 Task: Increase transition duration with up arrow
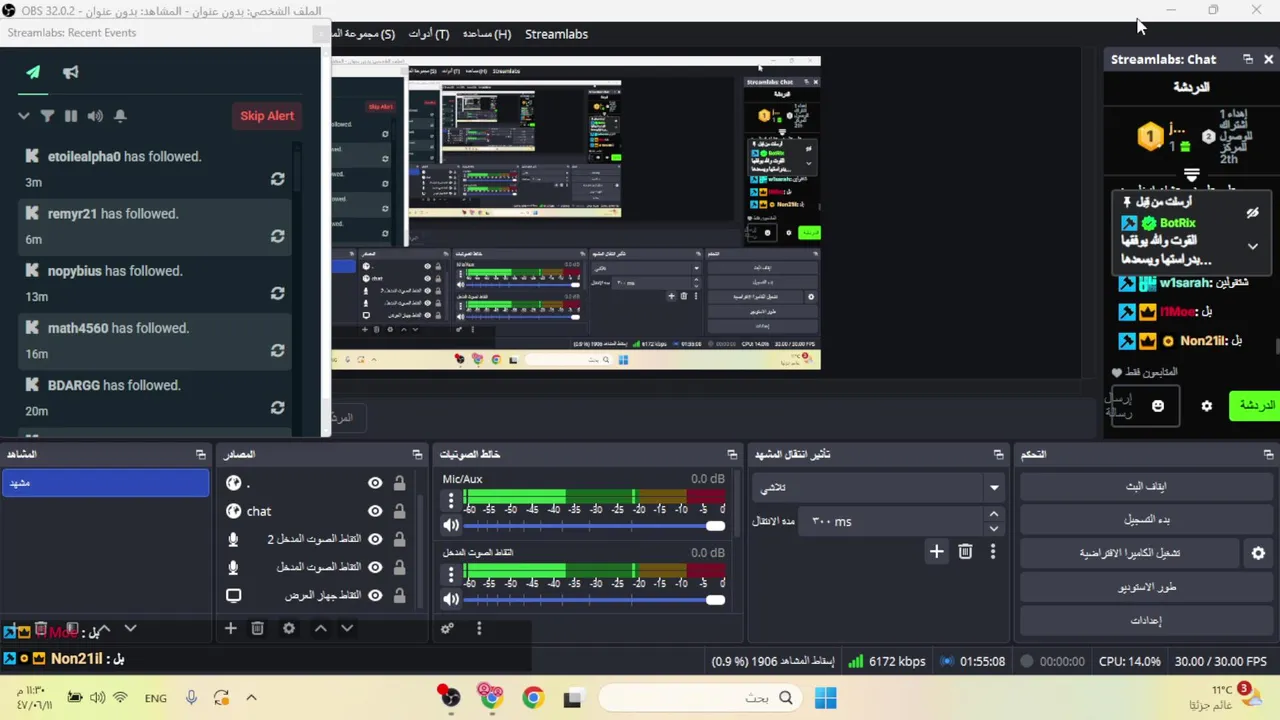[994, 514]
